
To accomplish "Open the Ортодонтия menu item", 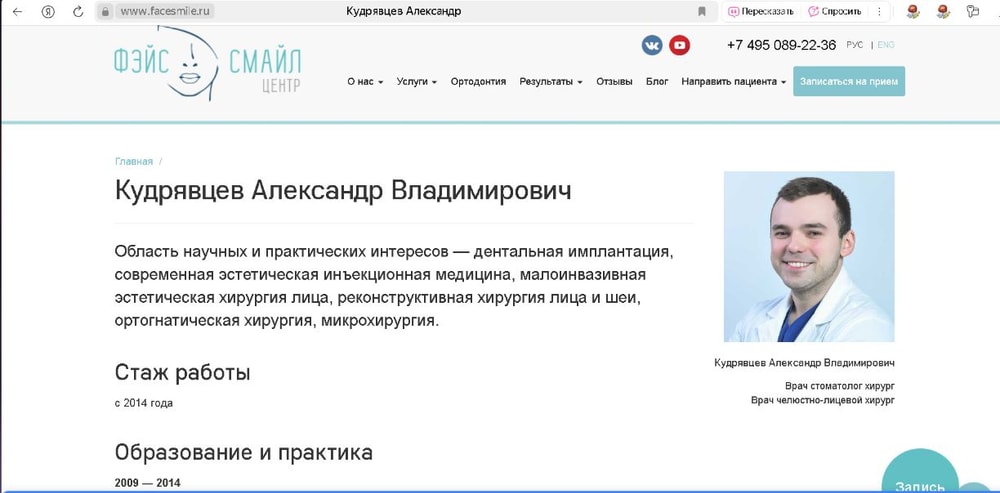I will coord(478,82).
